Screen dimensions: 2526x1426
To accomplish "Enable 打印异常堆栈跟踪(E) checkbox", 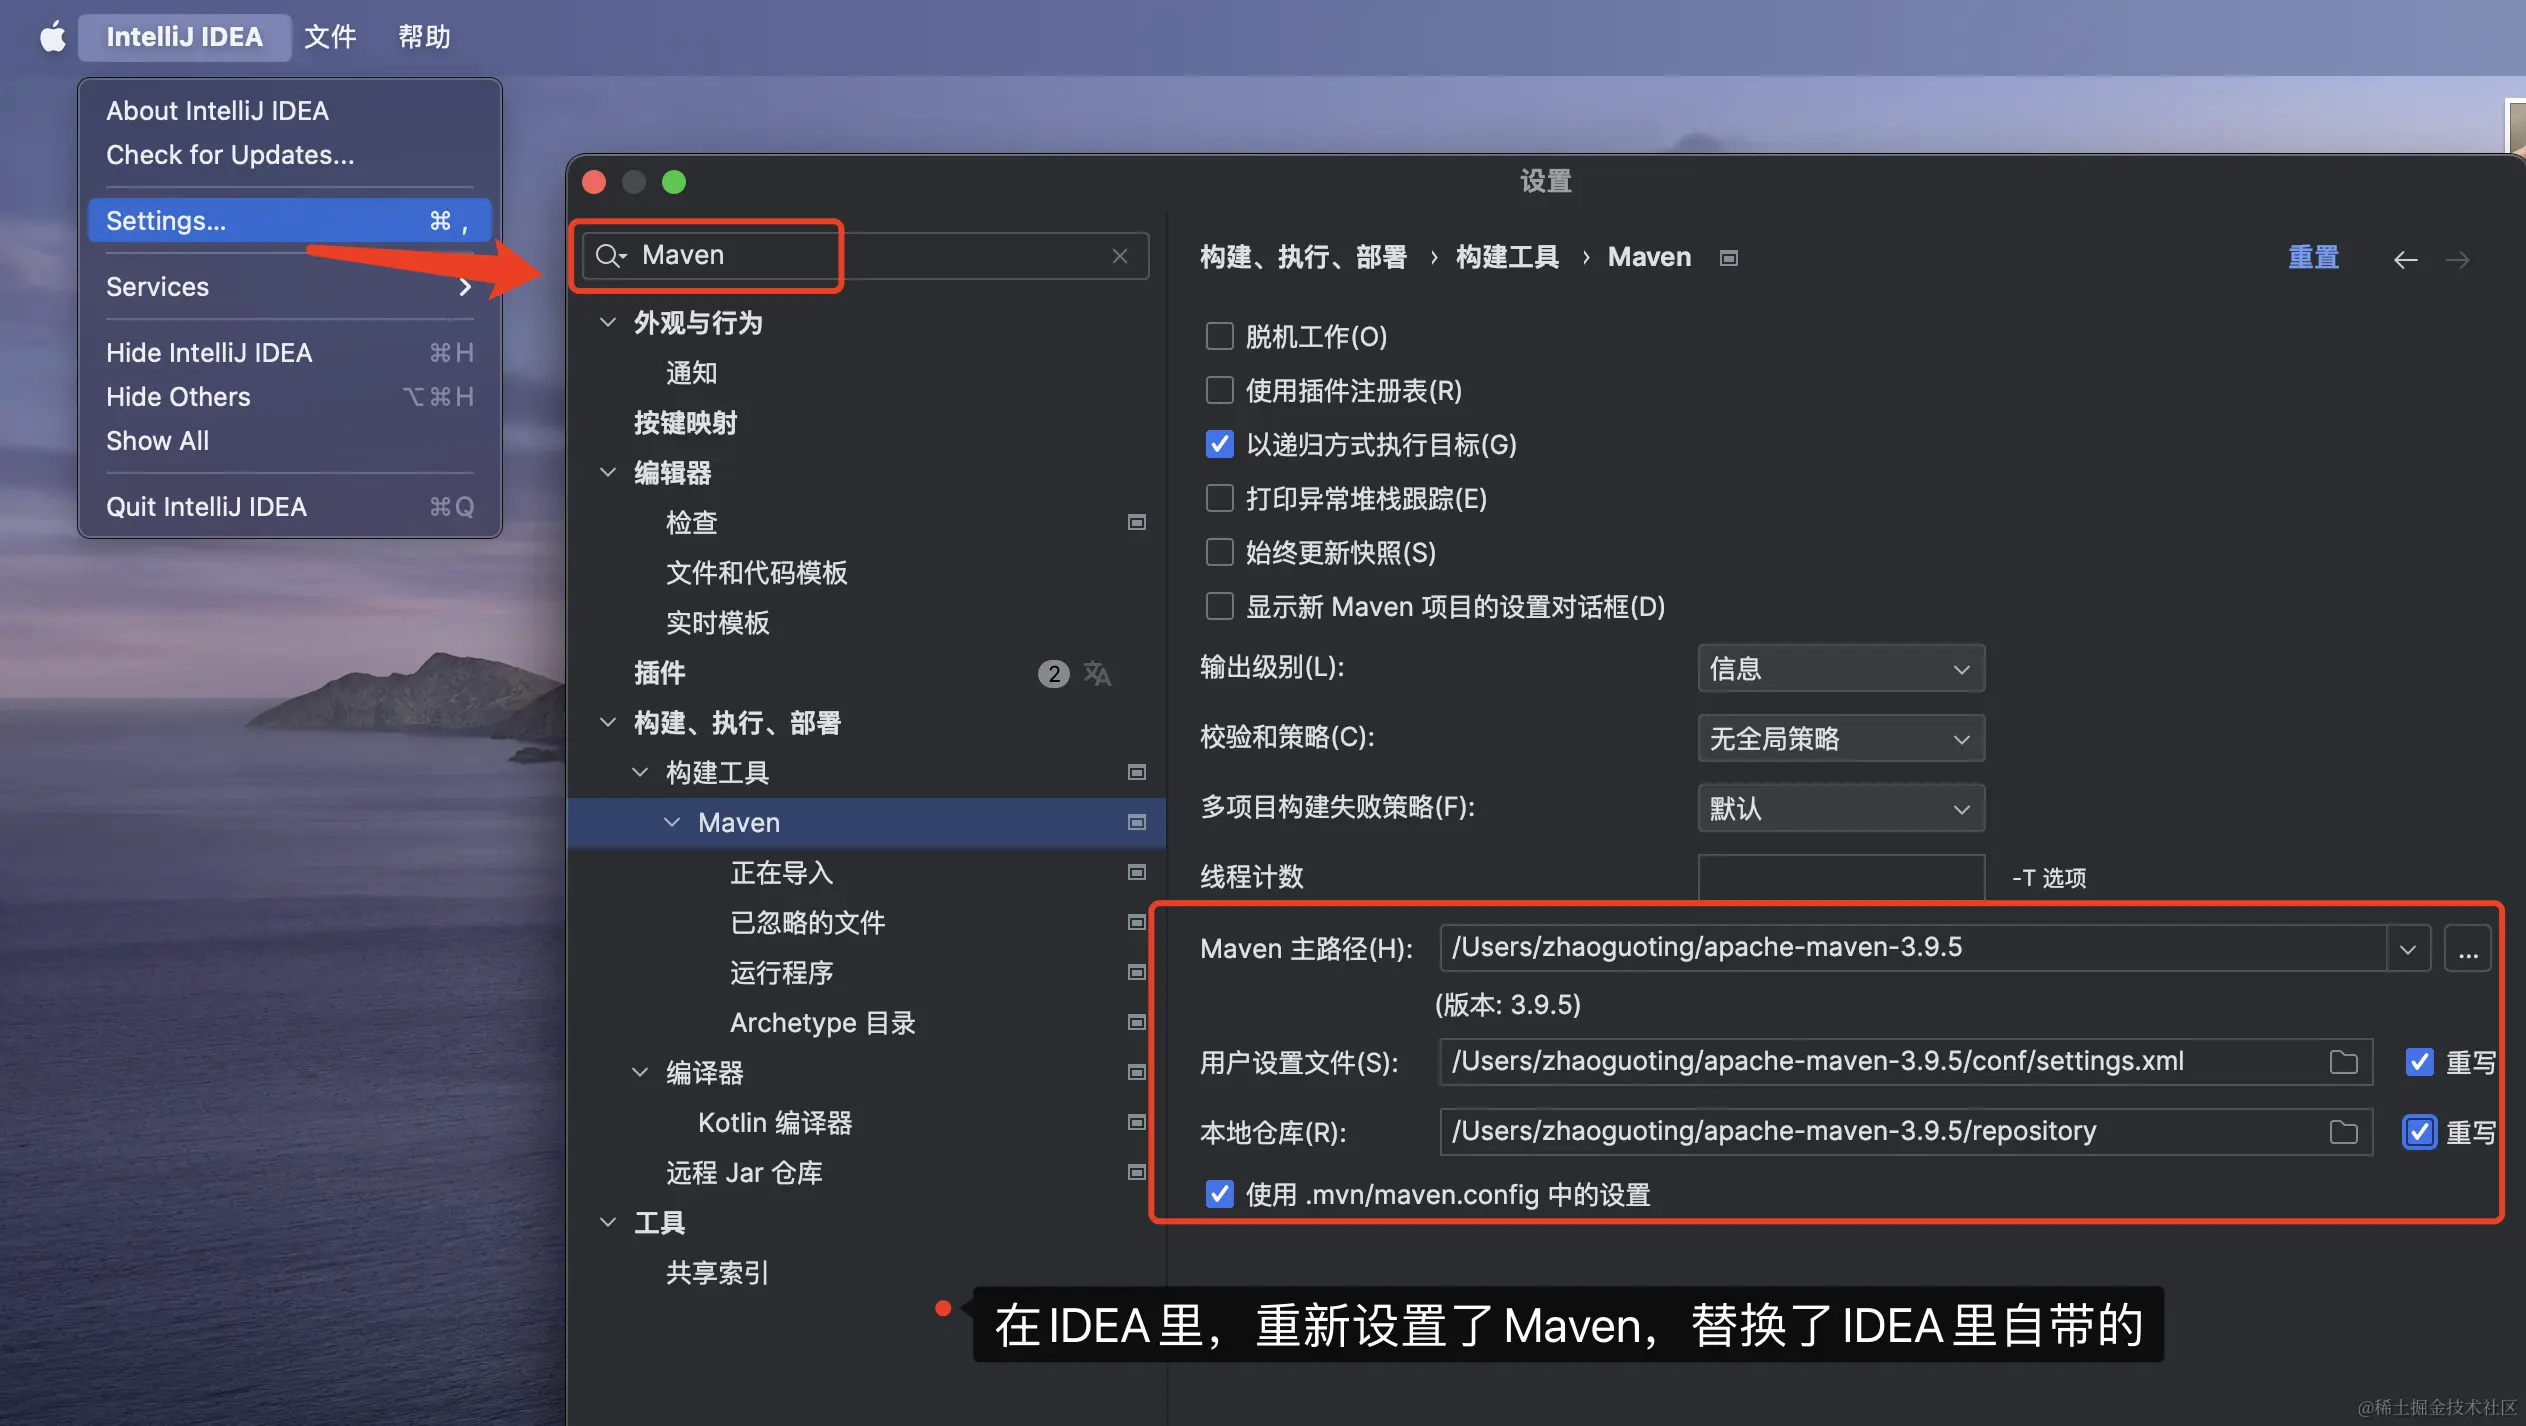I will click(1219, 498).
